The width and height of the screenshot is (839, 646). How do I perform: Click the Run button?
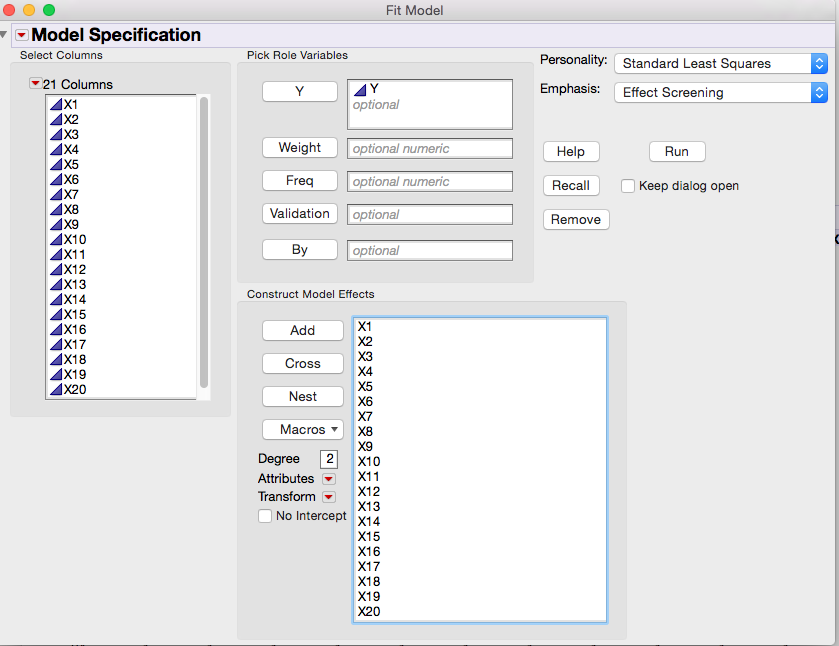click(676, 151)
